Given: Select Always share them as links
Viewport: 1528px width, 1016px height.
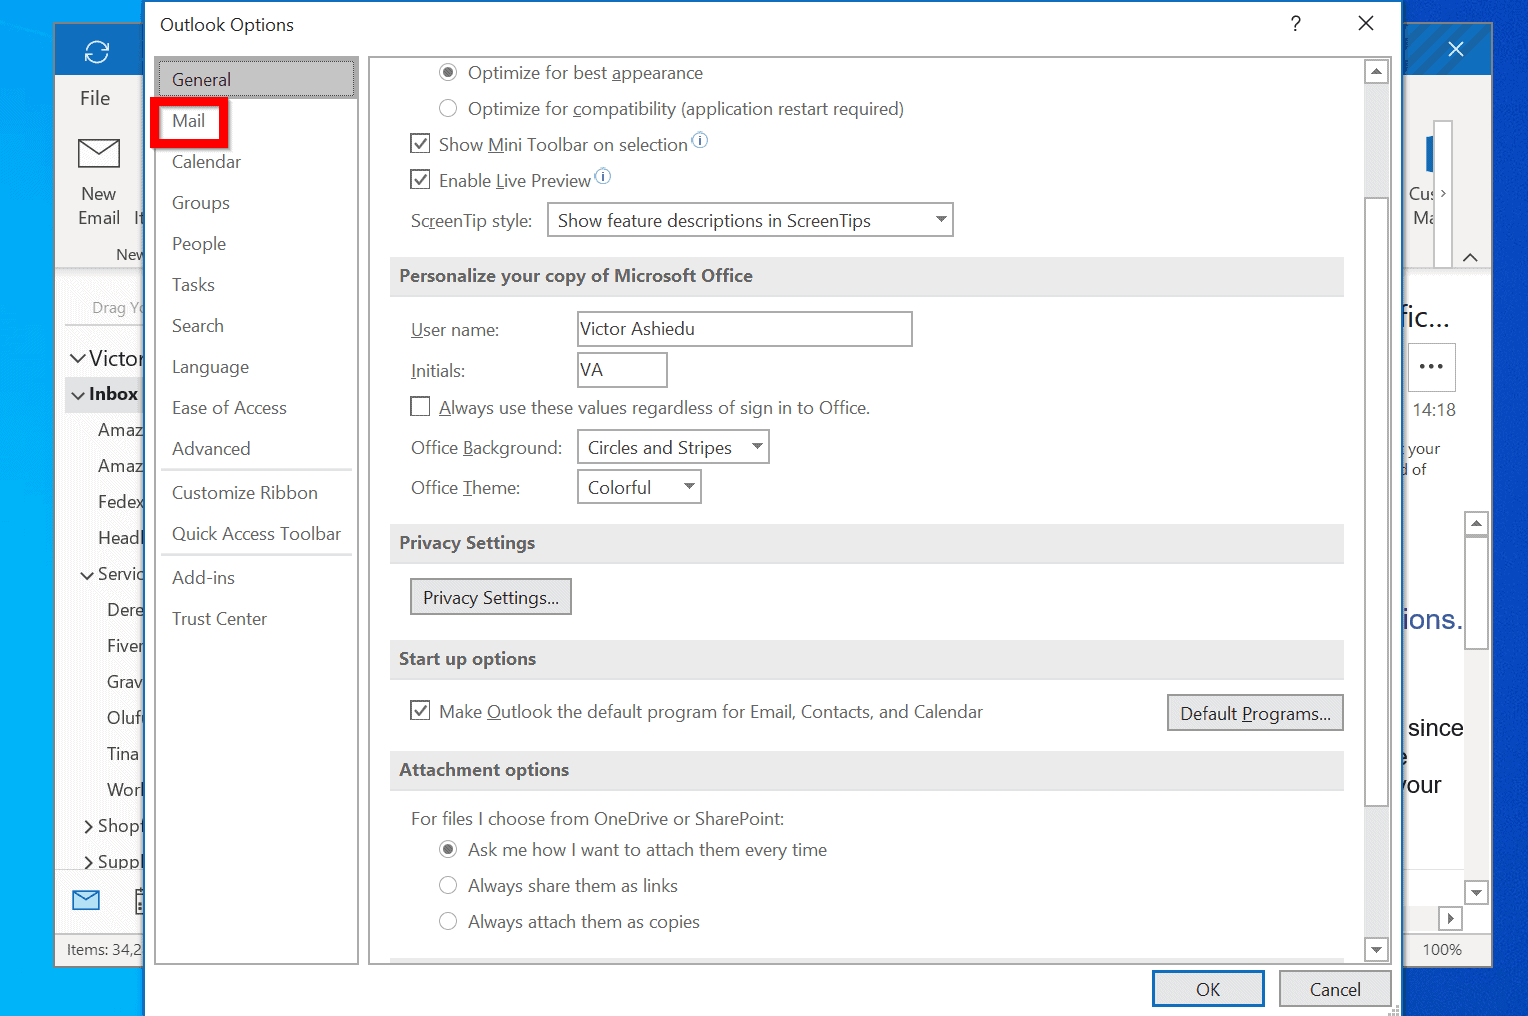Looking at the screenshot, I should coord(448,885).
